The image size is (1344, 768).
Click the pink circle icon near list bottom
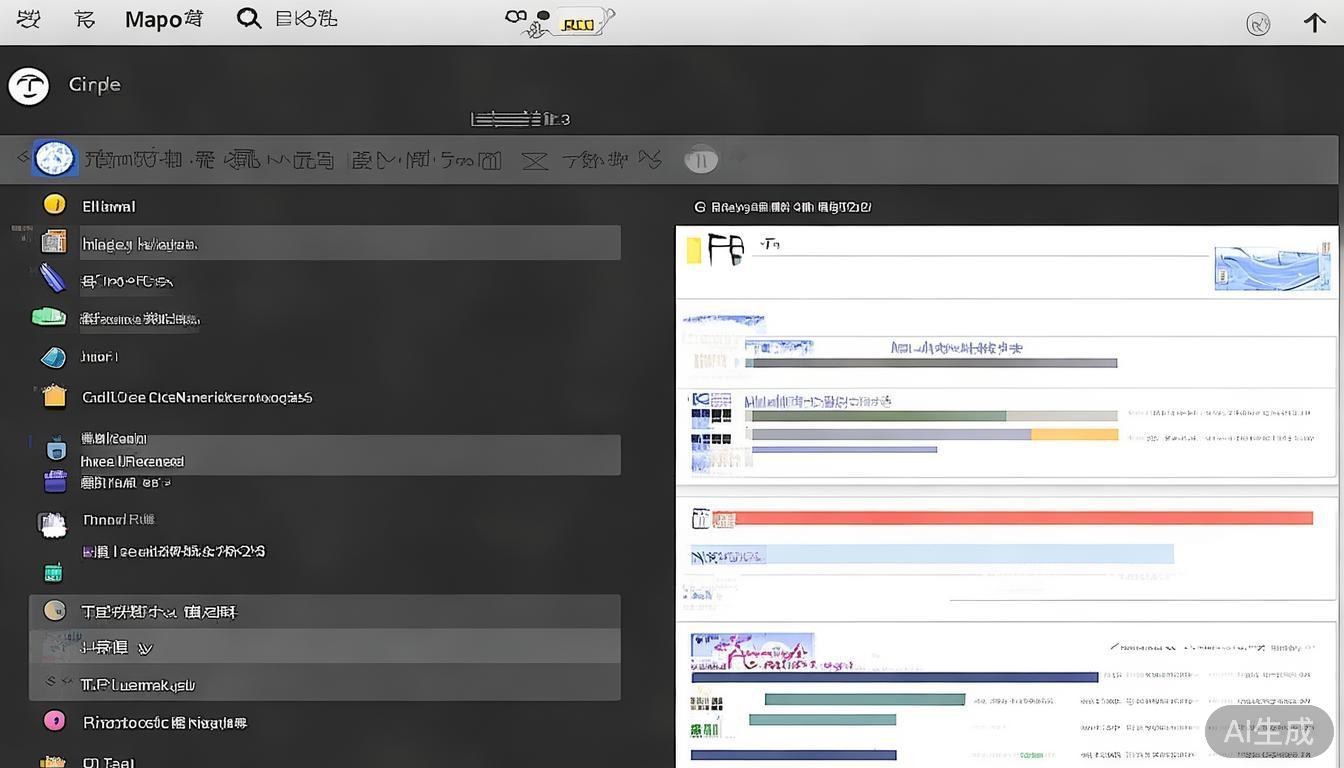[x=54, y=720]
